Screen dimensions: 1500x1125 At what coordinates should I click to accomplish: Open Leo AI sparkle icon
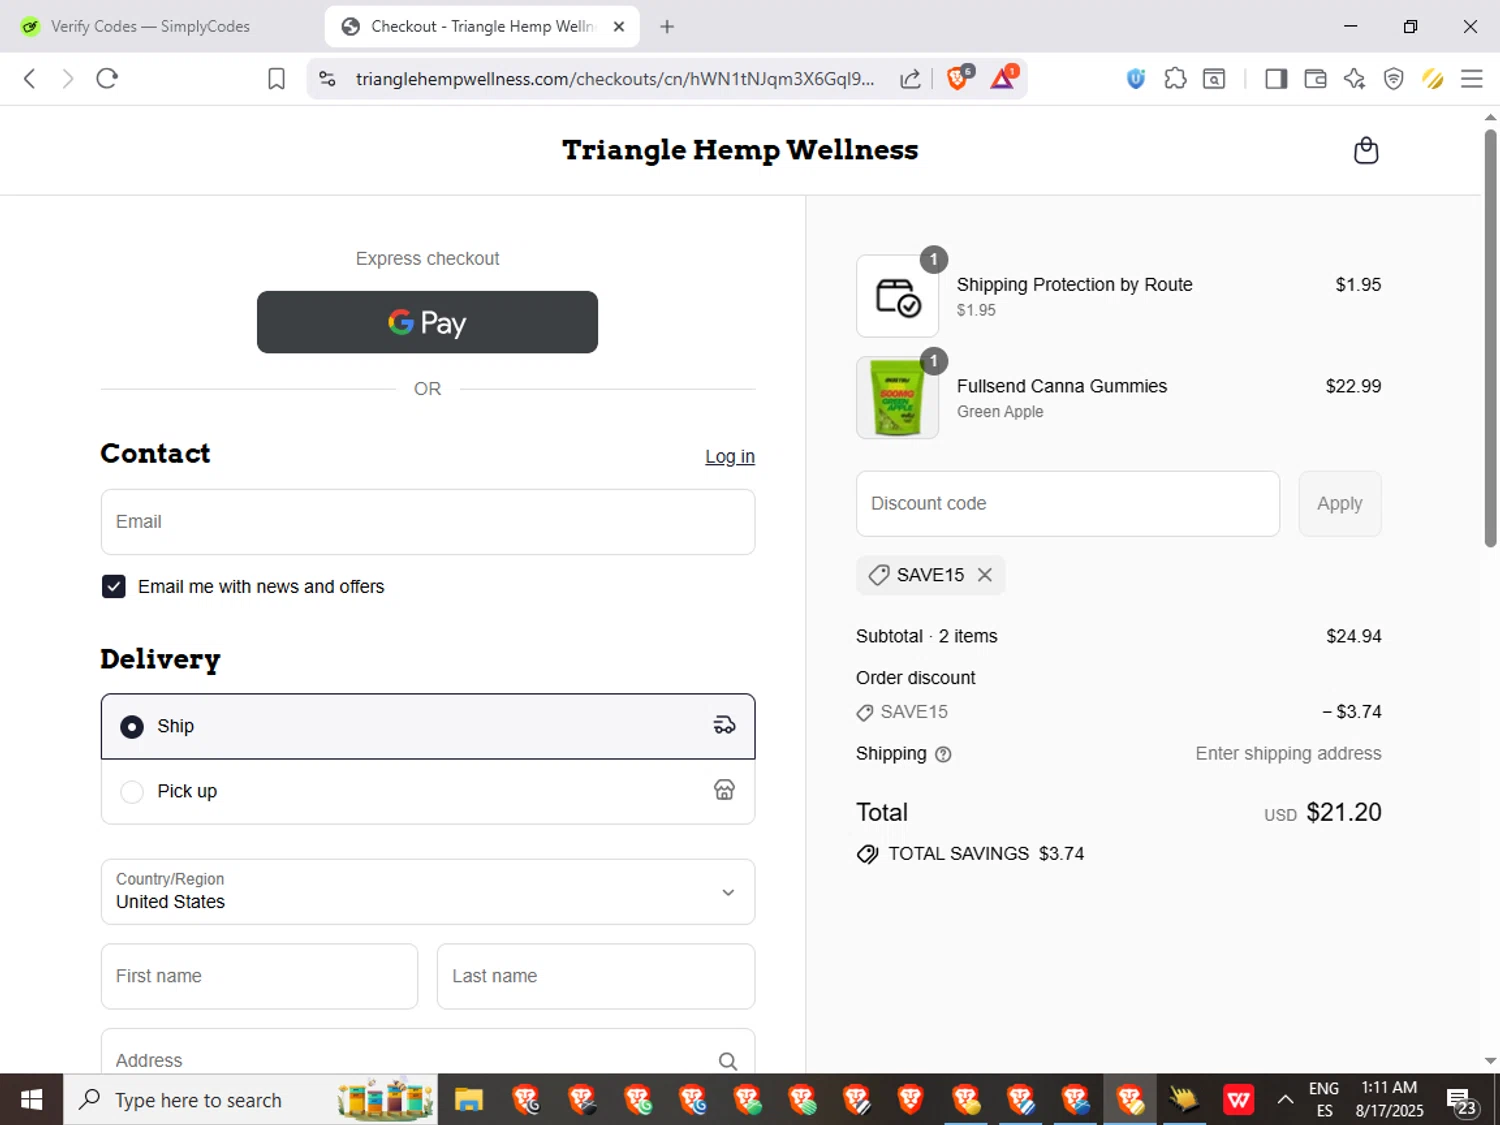(x=1354, y=79)
